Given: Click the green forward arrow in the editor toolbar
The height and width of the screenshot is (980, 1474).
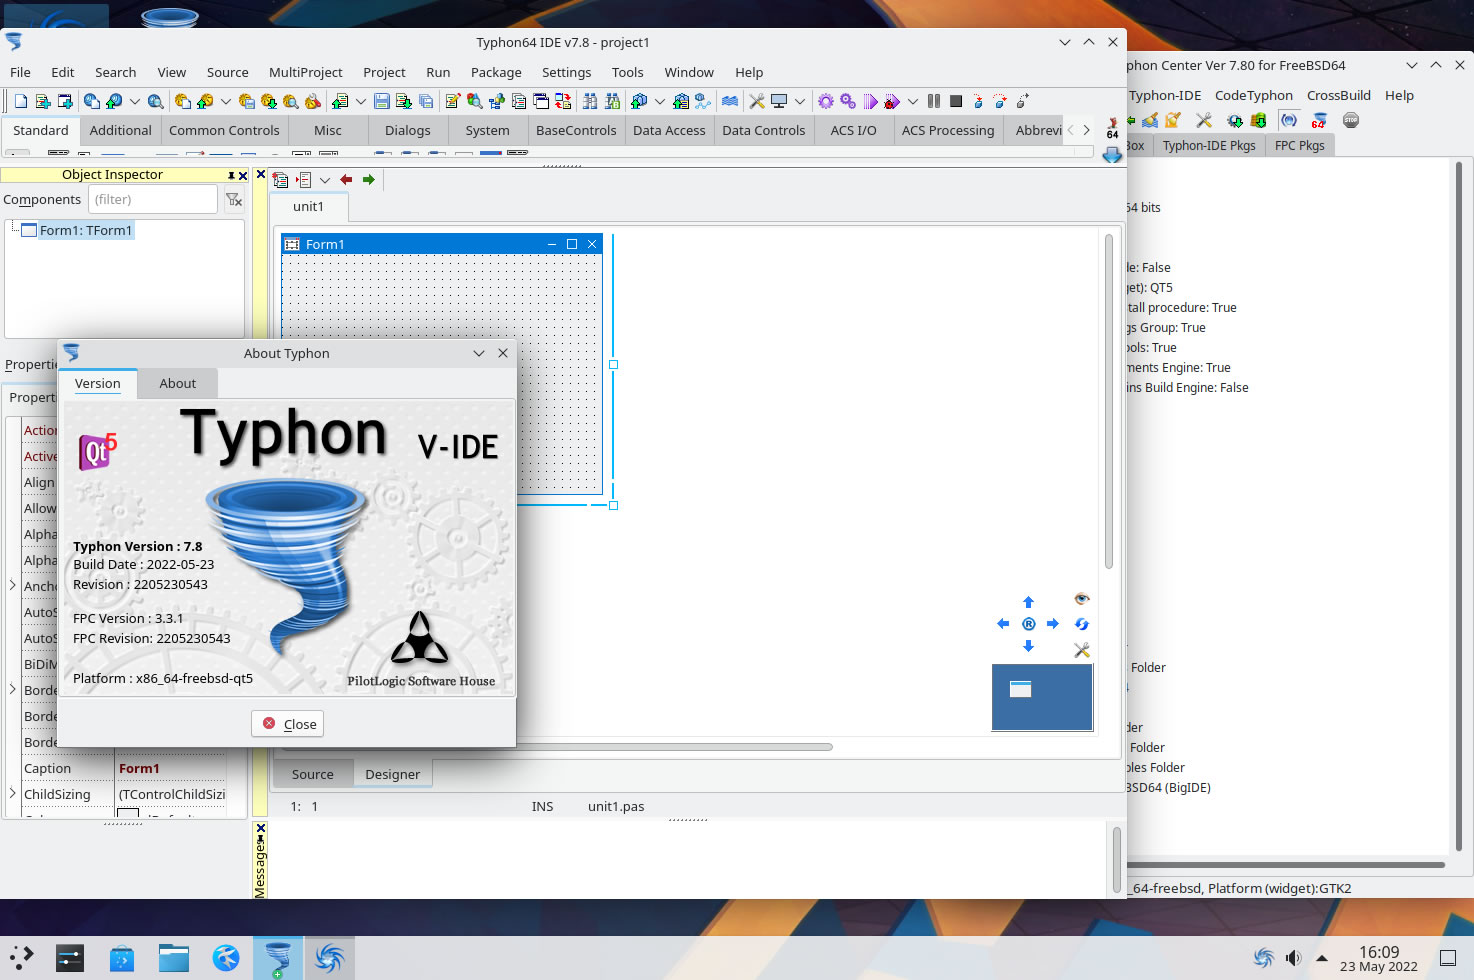Looking at the screenshot, I should tap(369, 180).
